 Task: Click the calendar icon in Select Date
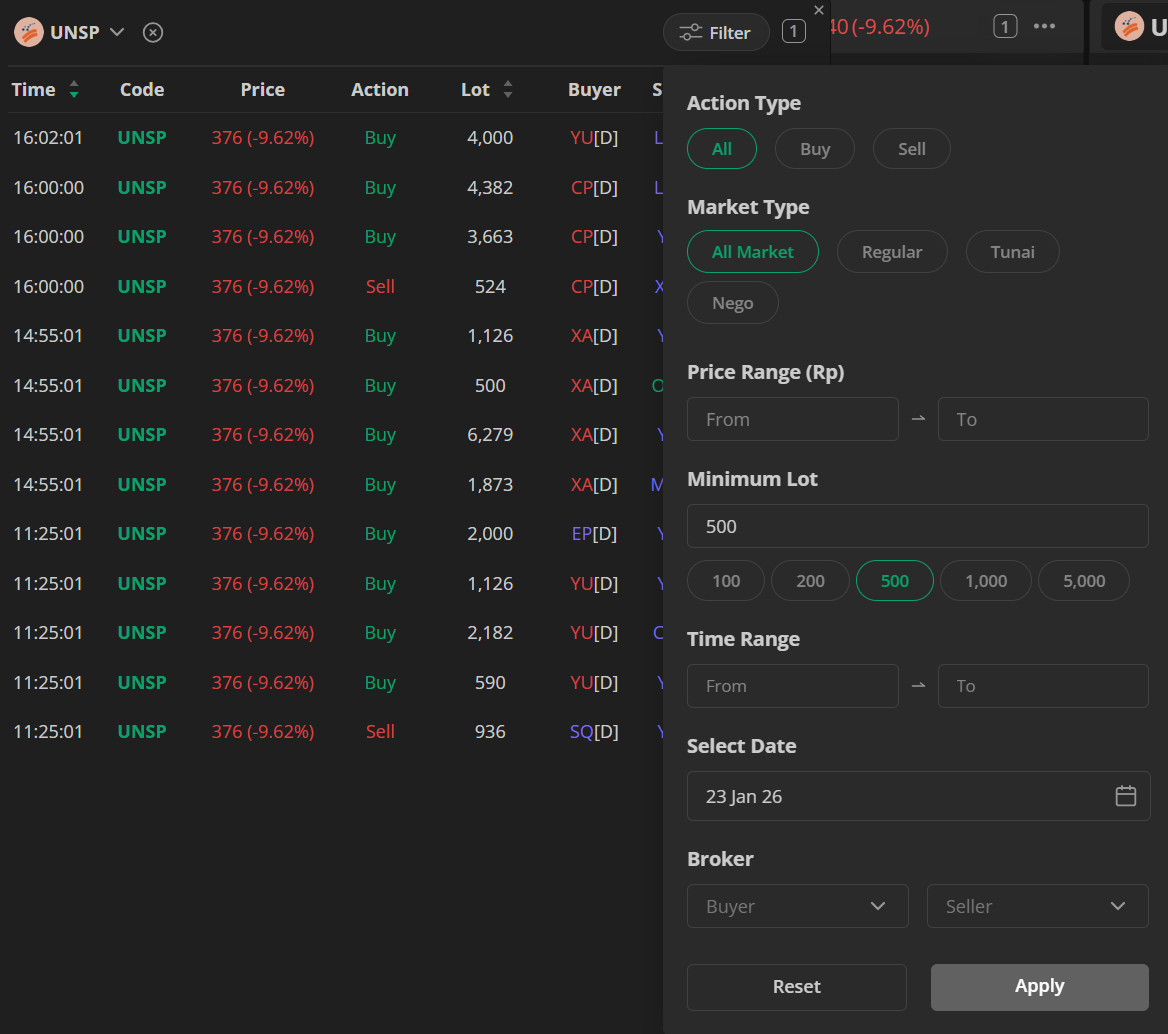1126,796
